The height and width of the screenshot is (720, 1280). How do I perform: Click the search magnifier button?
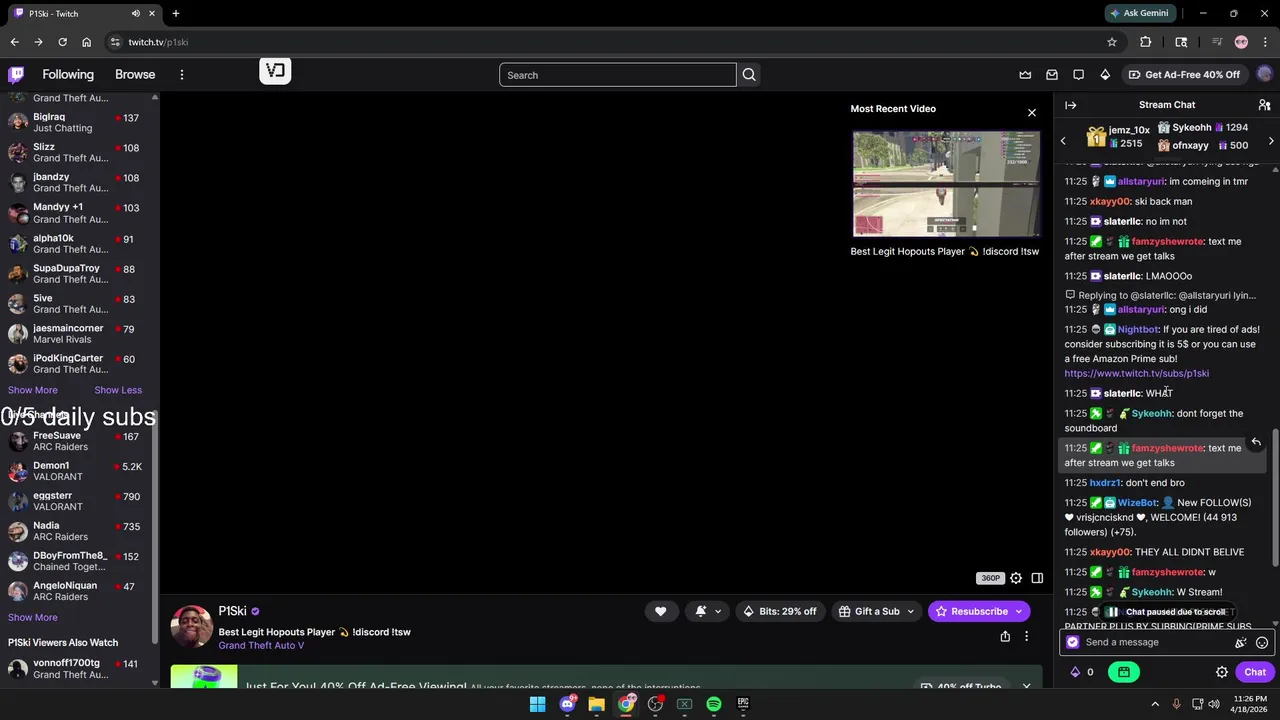coord(749,75)
